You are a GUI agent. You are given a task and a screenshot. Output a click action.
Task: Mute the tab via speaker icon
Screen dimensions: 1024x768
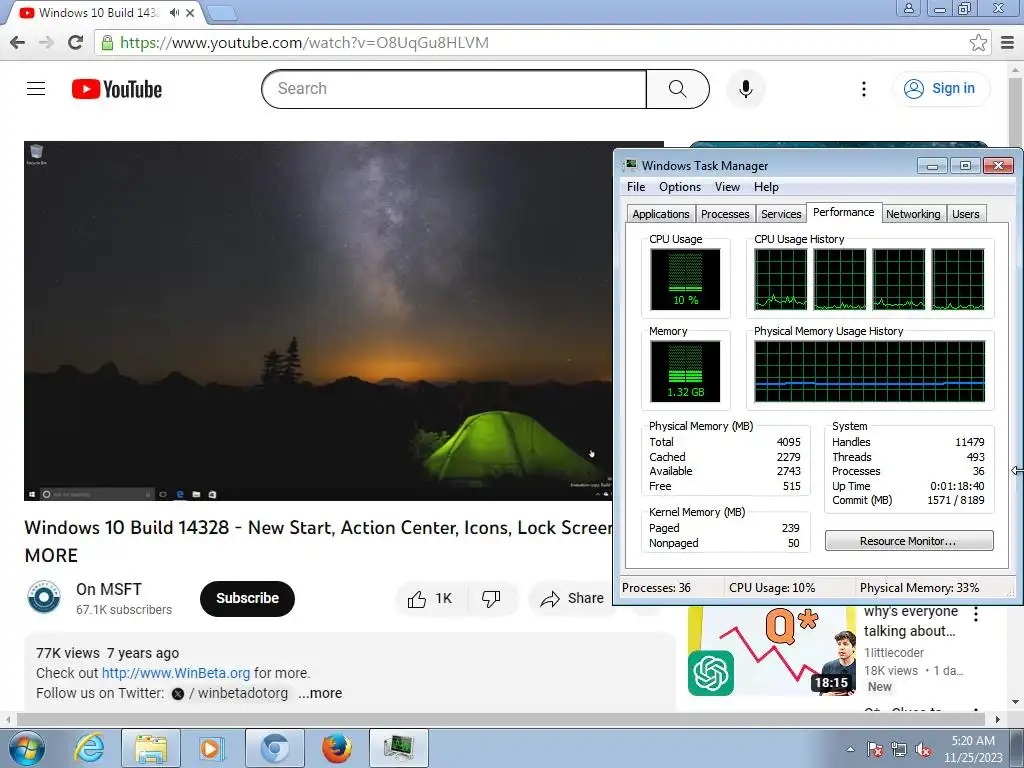pos(174,12)
